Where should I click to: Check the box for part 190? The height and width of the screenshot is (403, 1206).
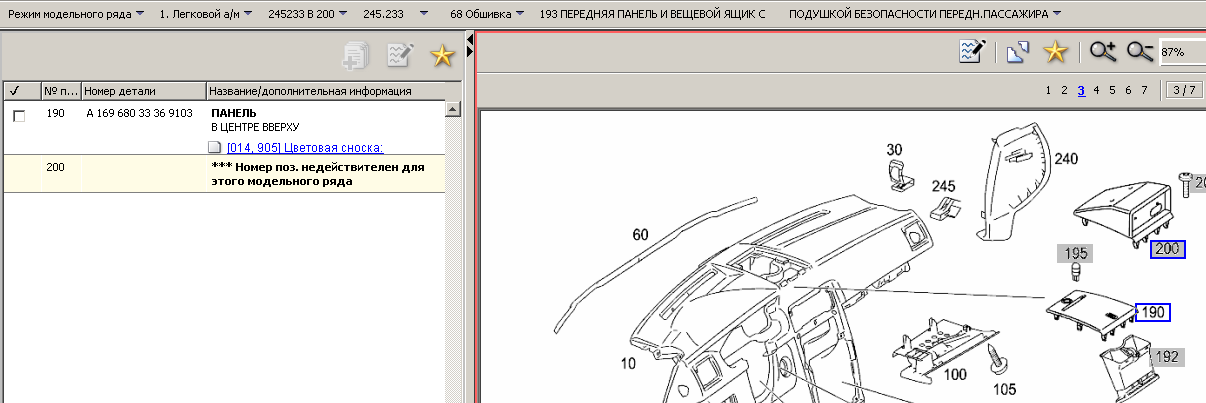click(19, 116)
